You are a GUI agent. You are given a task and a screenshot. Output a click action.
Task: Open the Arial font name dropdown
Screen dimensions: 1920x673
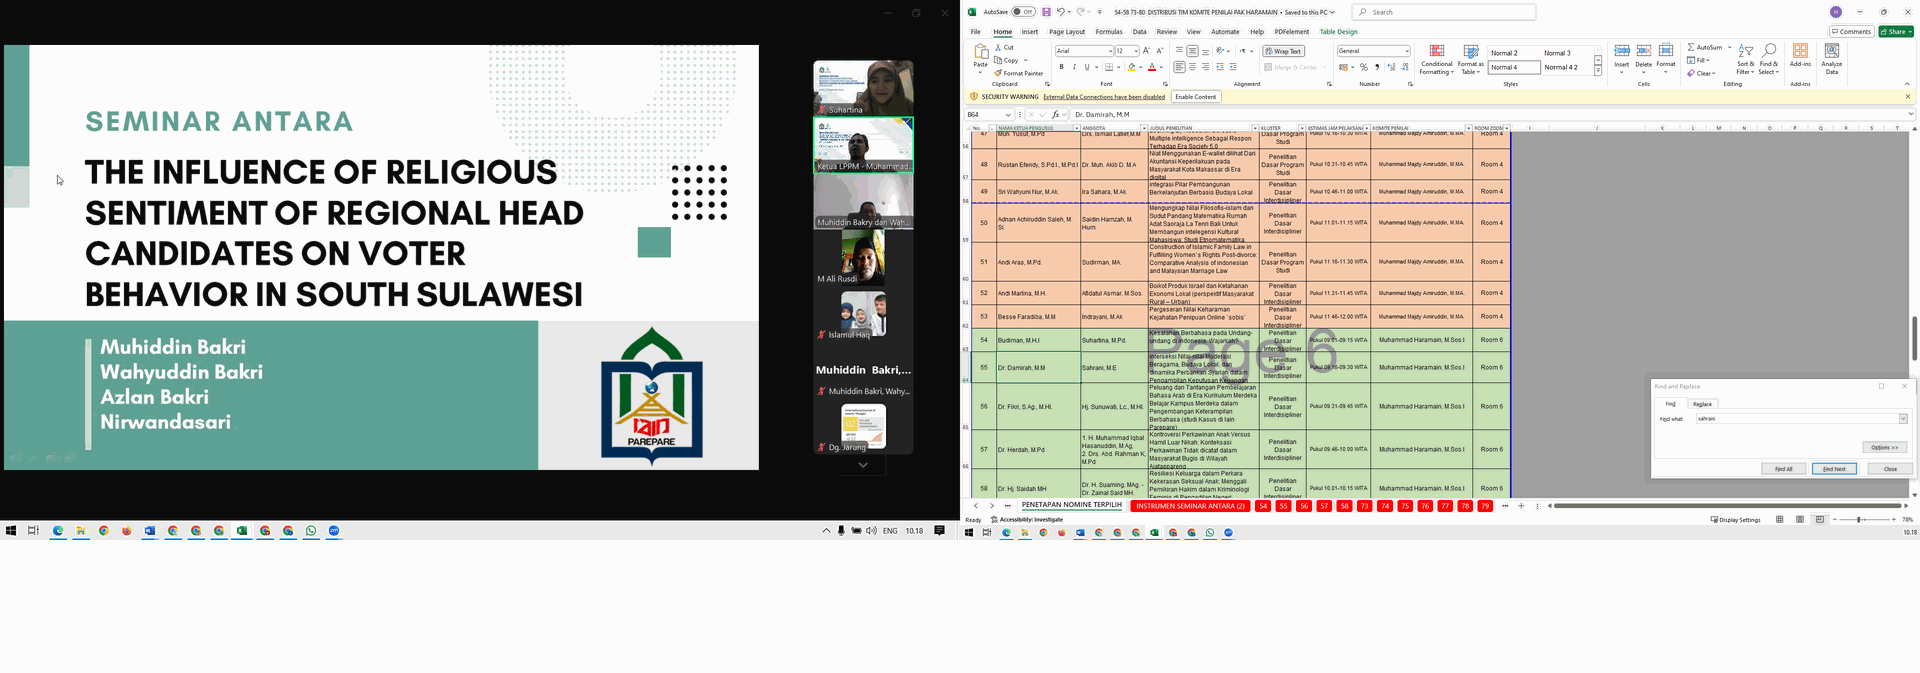[1110, 51]
